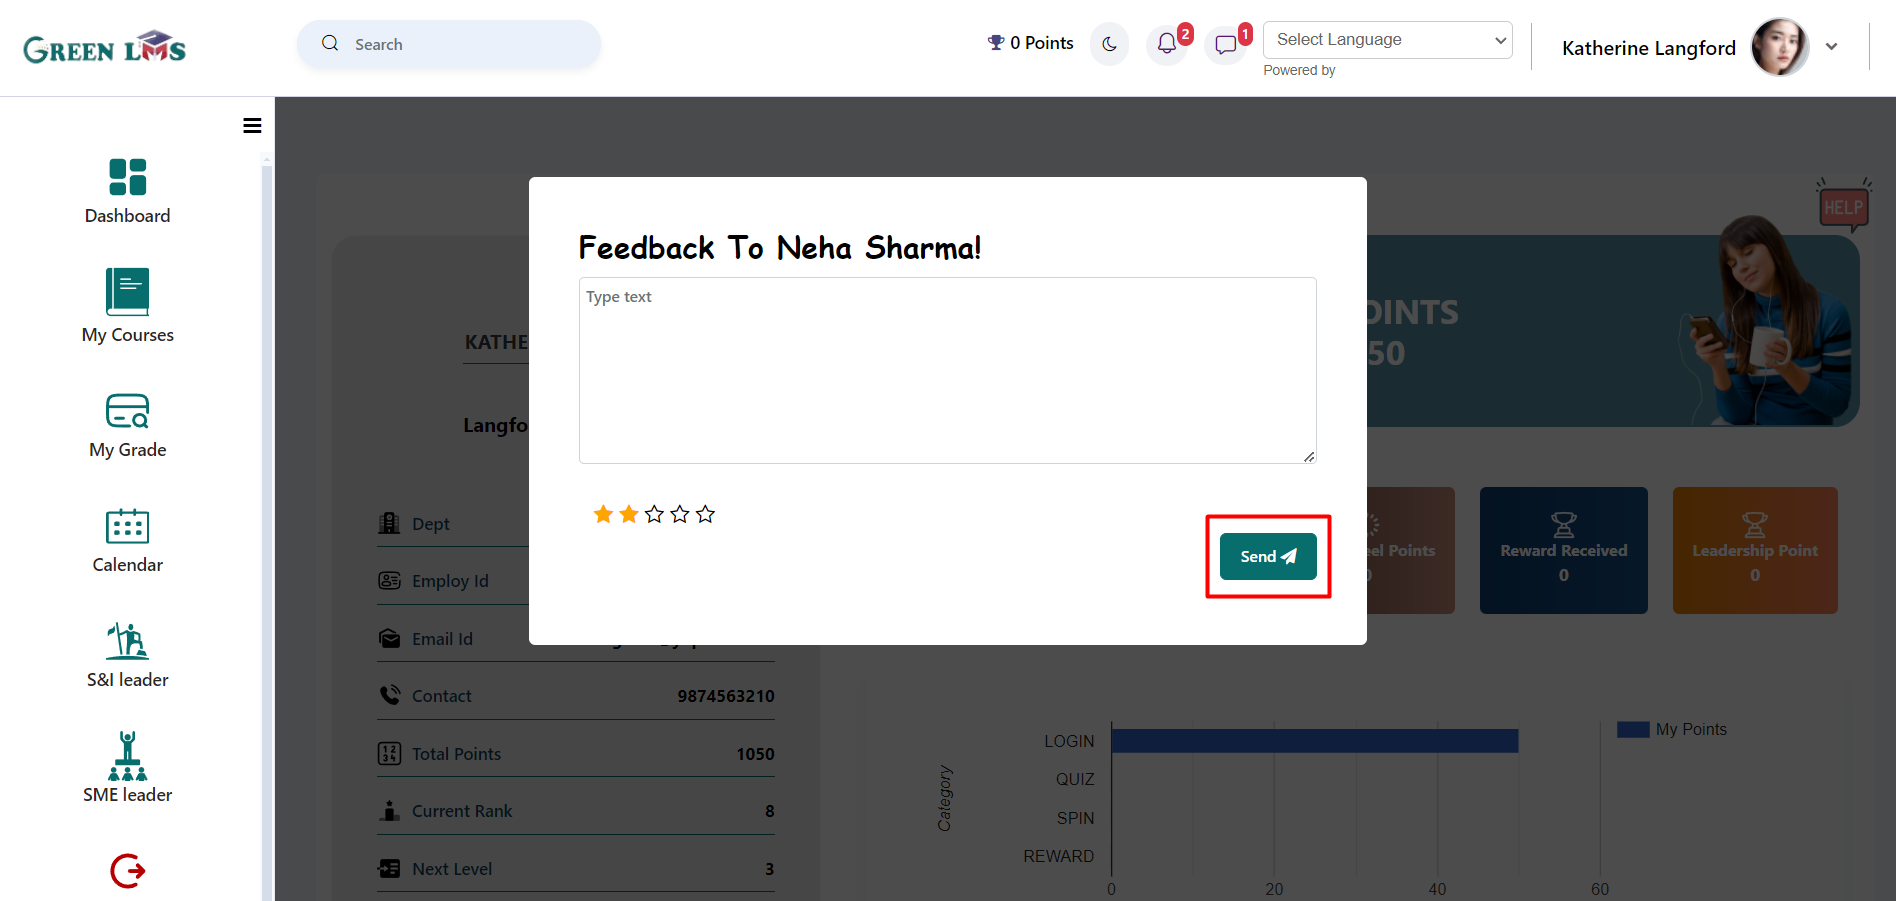The image size is (1896, 901).
Task: Set rating to one star
Action: tap(603, 514)
